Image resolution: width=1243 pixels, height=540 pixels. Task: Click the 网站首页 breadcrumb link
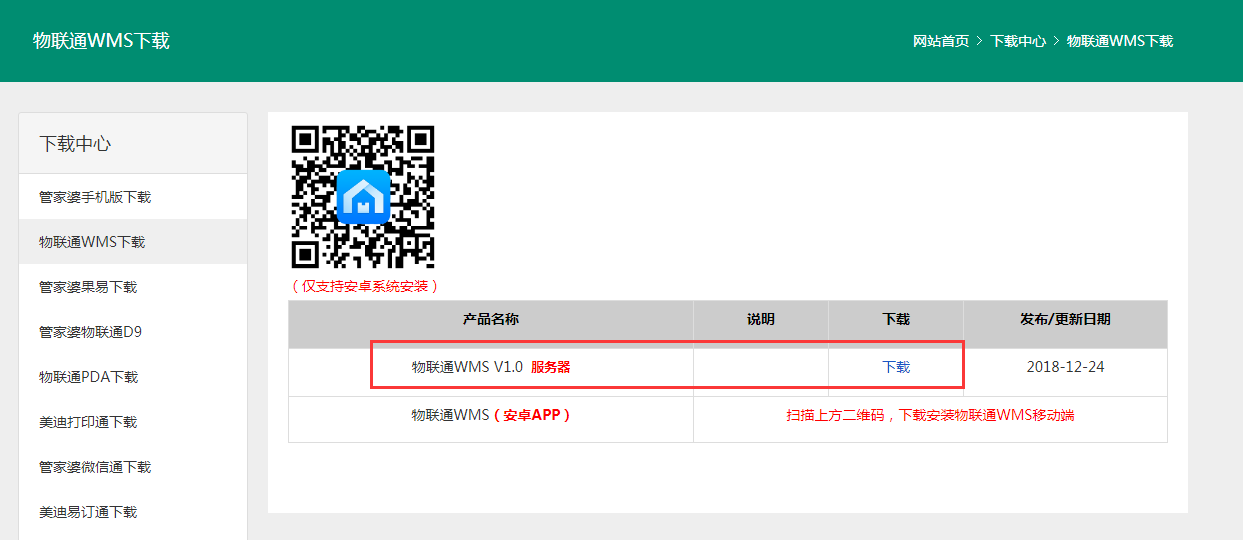point(941,41)
